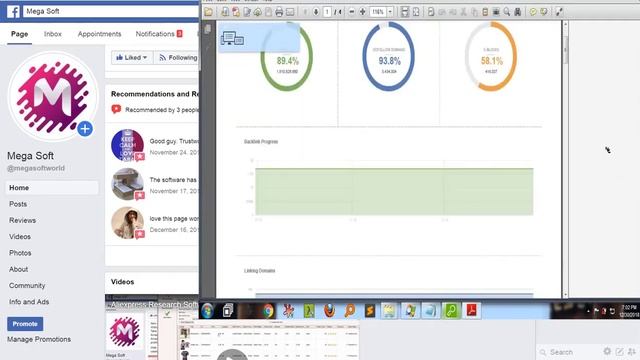This screenshot has width=640, height=360.
Task: Click the 89.4% green donut chart
Action: 287,56
